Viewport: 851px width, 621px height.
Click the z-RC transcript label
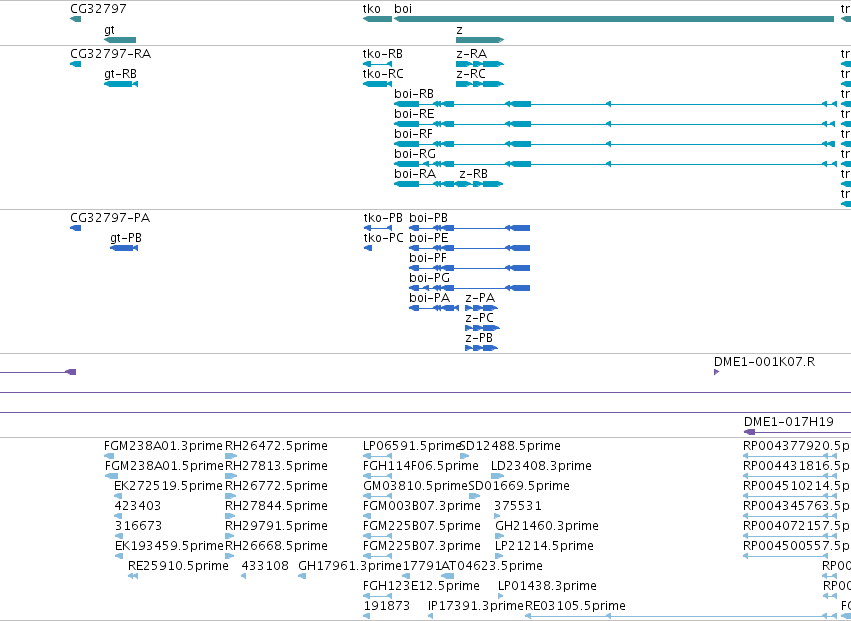471,74
